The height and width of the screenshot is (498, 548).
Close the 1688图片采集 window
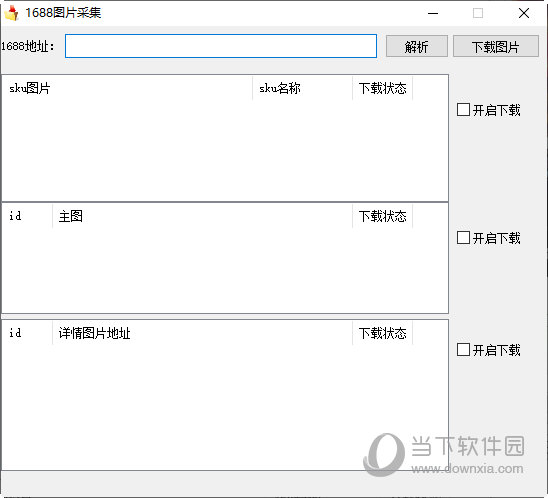pyautogui.click(x=524, y=13)
